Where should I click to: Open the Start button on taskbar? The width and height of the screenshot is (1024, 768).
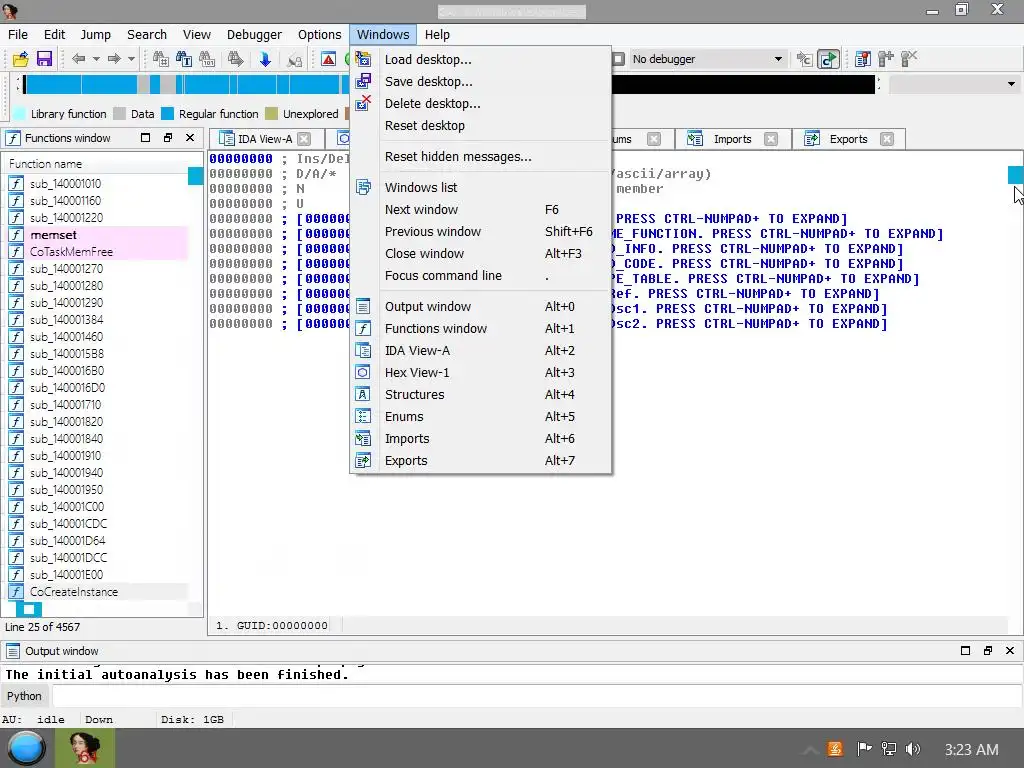[x=27, y=748]
